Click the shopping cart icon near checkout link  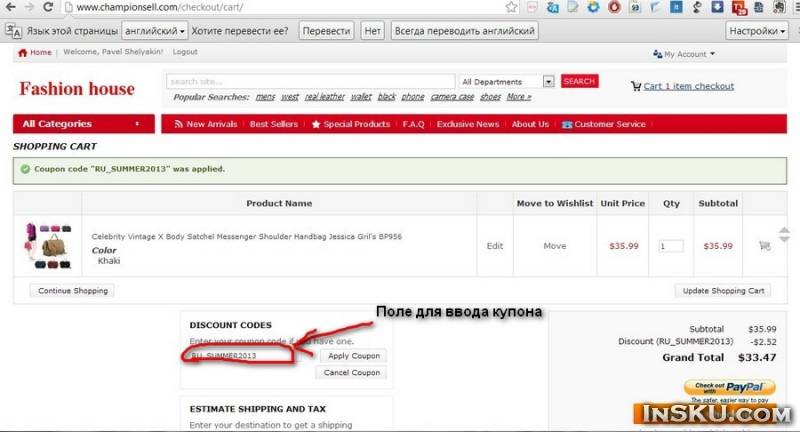(636, 86)
